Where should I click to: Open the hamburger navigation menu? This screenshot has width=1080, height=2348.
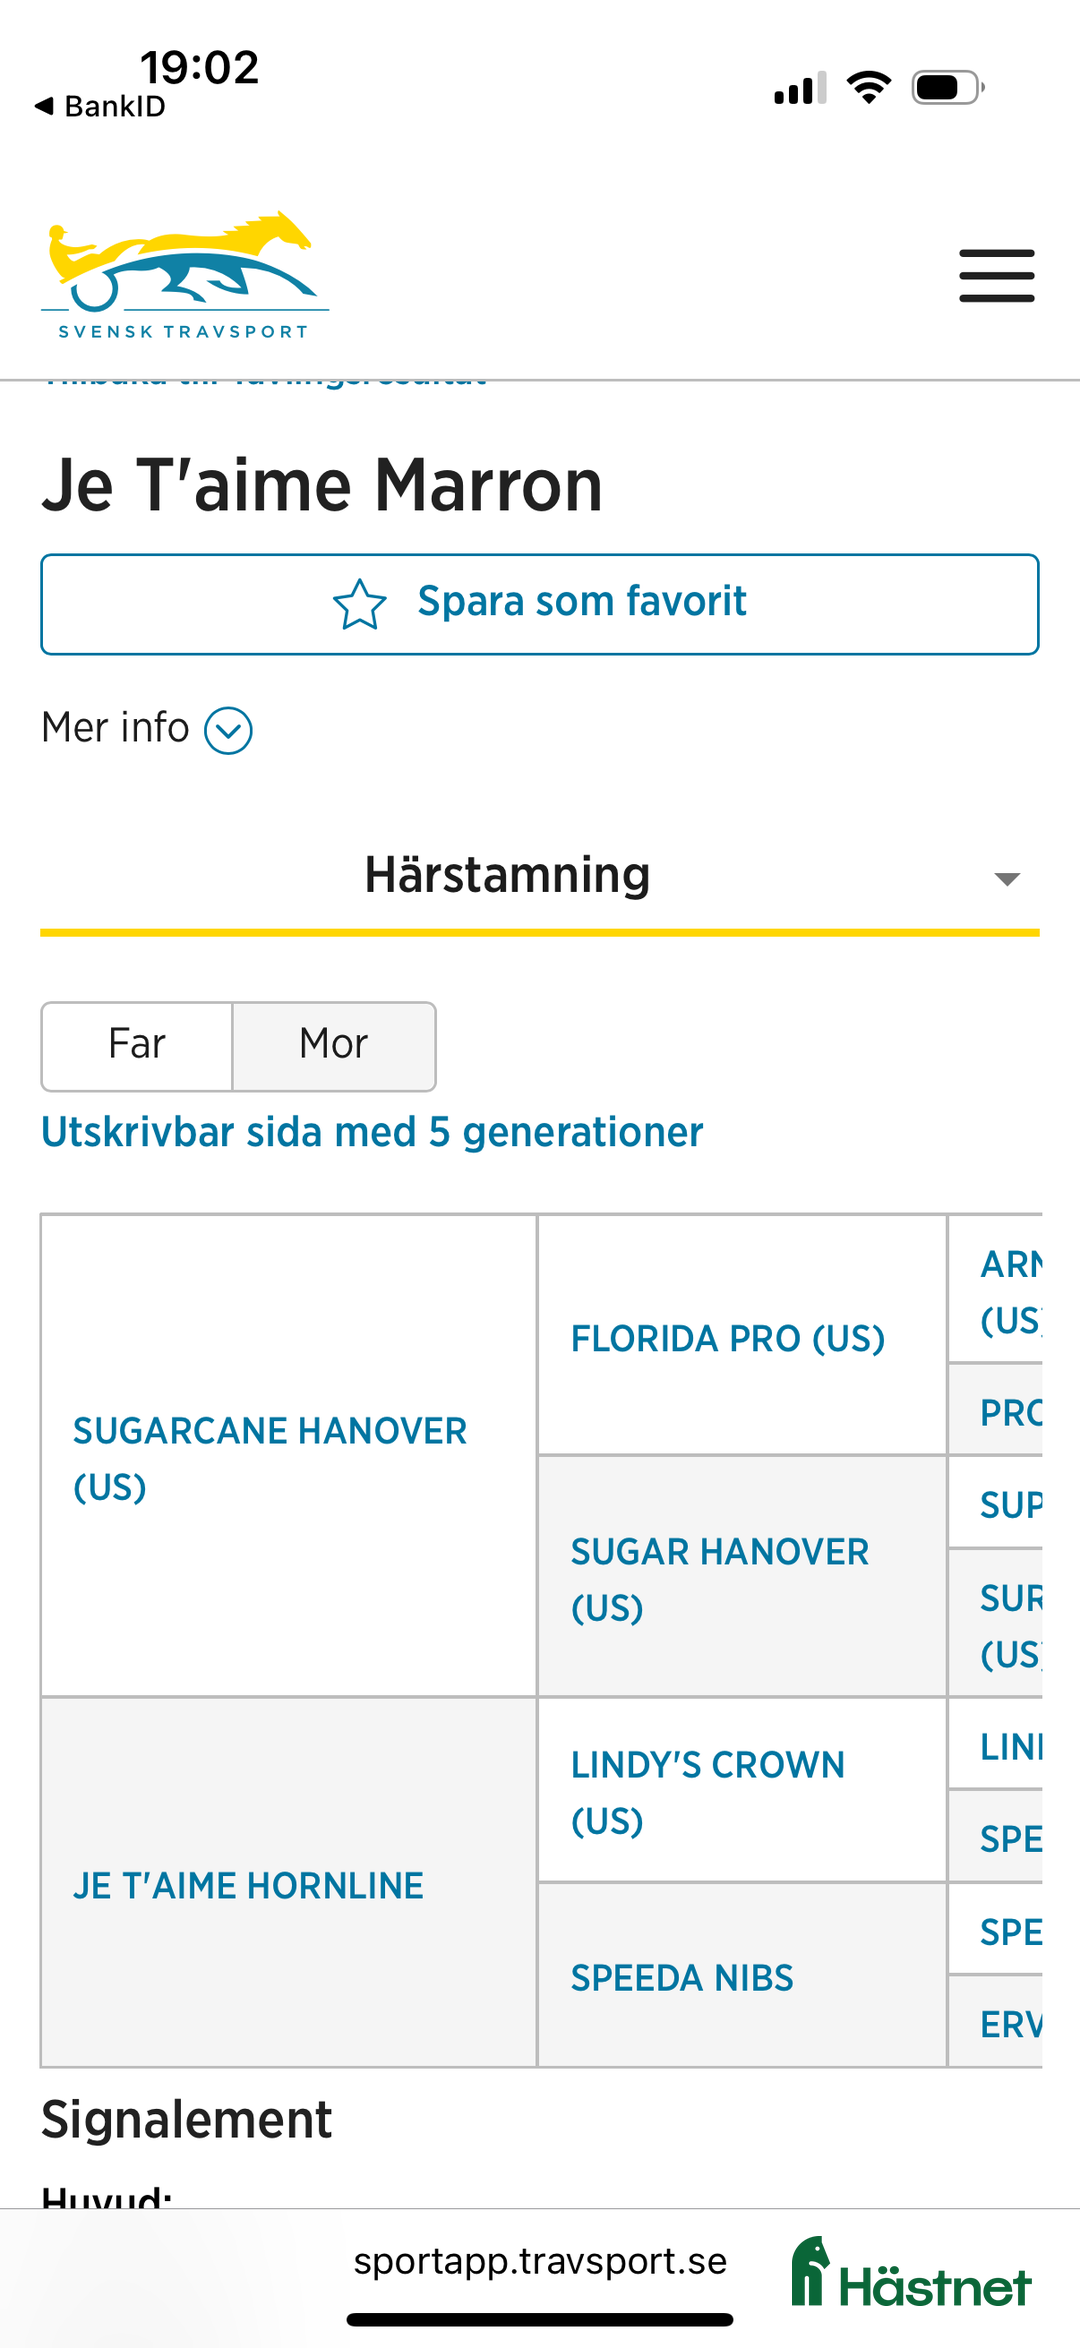tap(995, 273)
